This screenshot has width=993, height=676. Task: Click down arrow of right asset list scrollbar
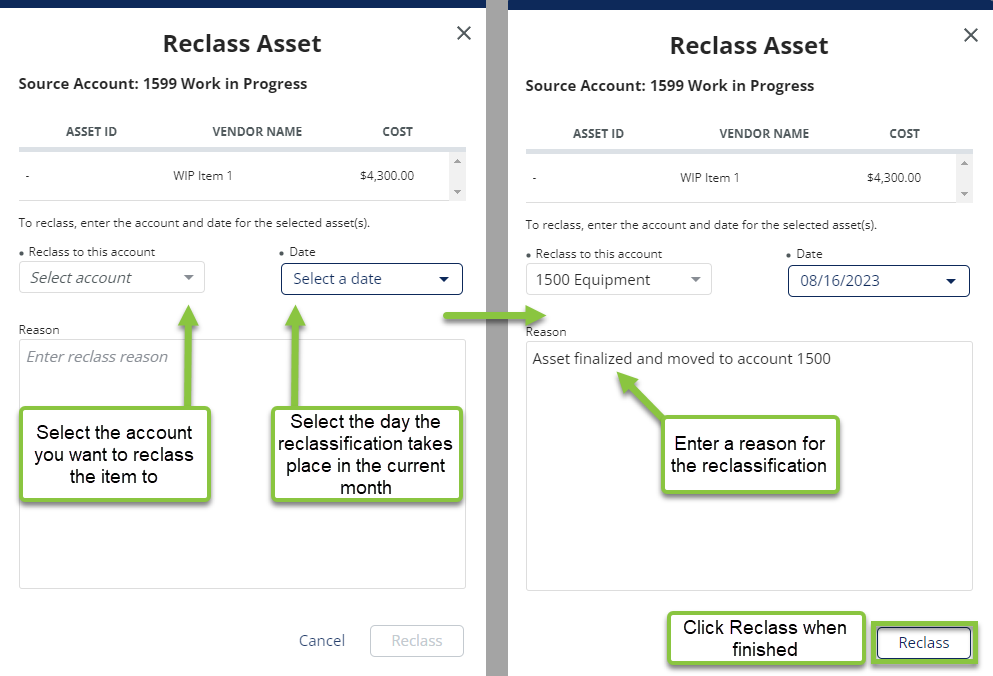(965, 194)
